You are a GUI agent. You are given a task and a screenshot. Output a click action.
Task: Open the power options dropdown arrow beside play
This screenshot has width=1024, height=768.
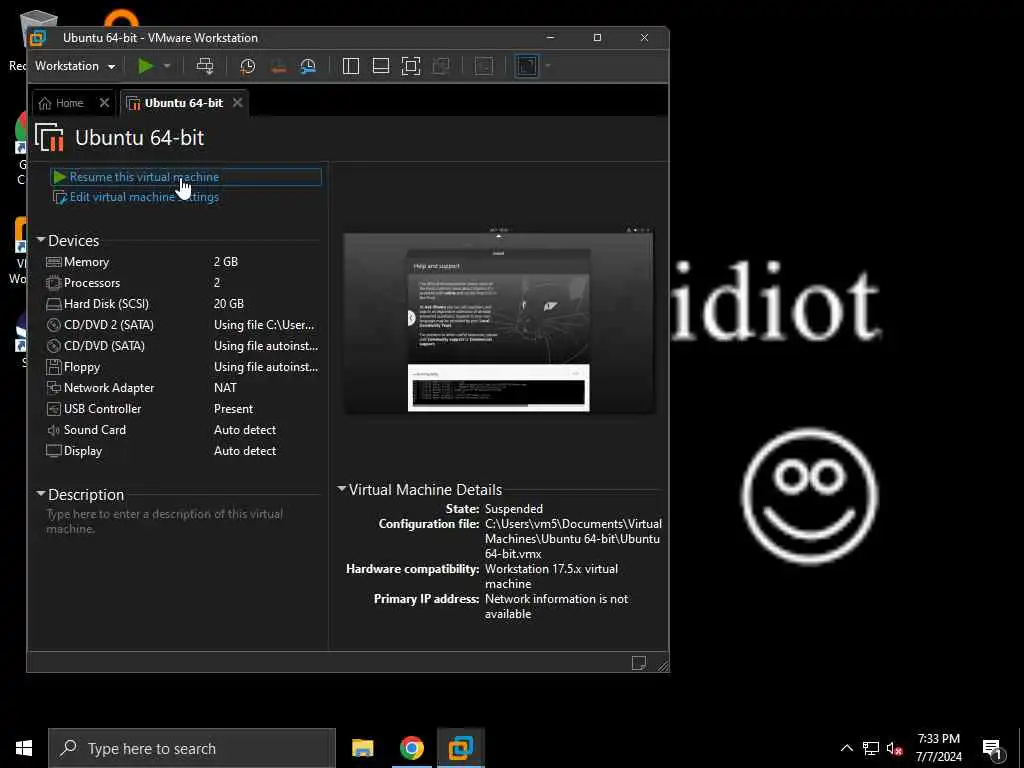coord(167,66)
